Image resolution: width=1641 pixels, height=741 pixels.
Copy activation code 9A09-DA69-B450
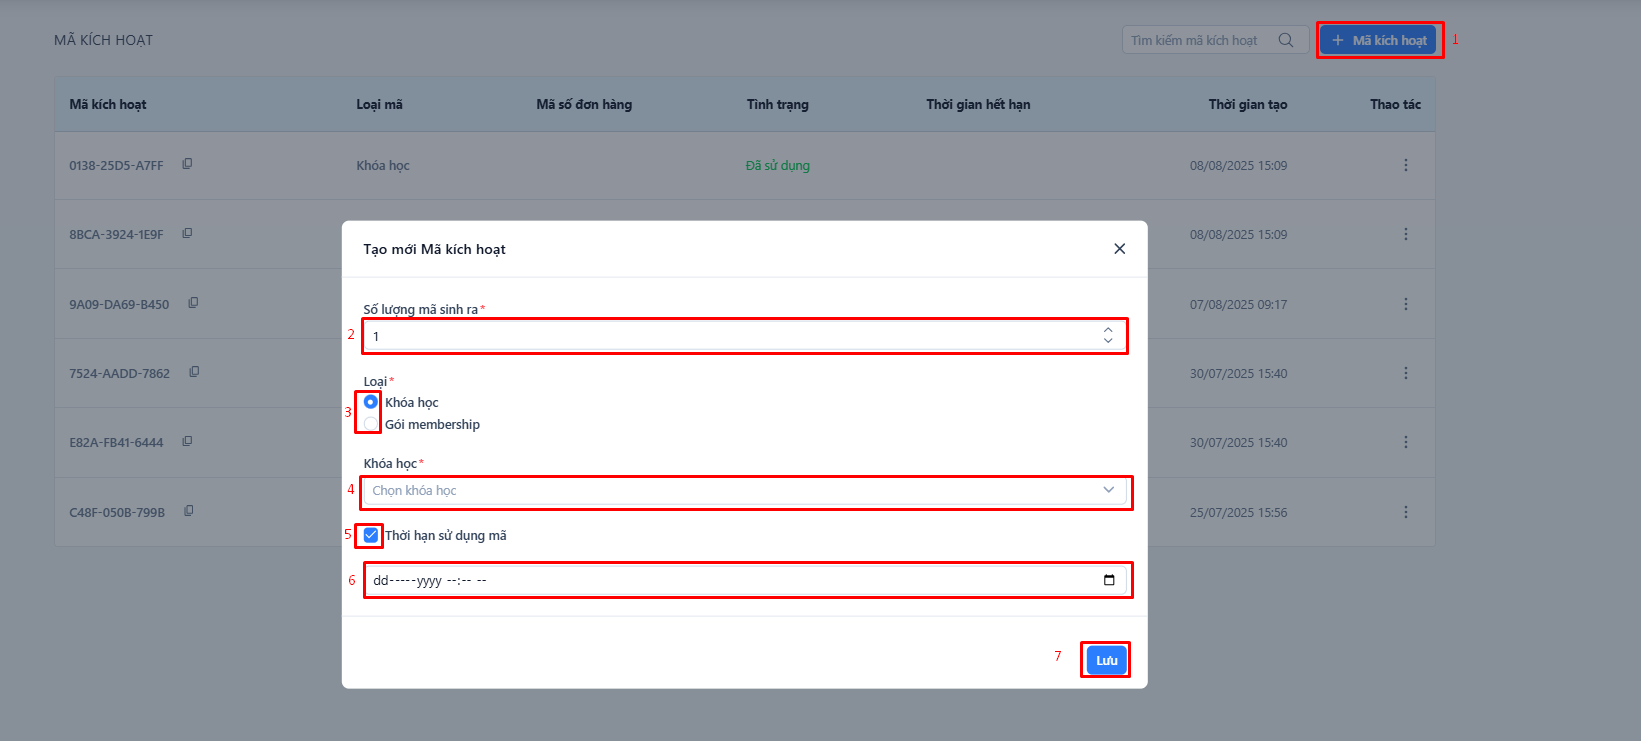(193, 303)
